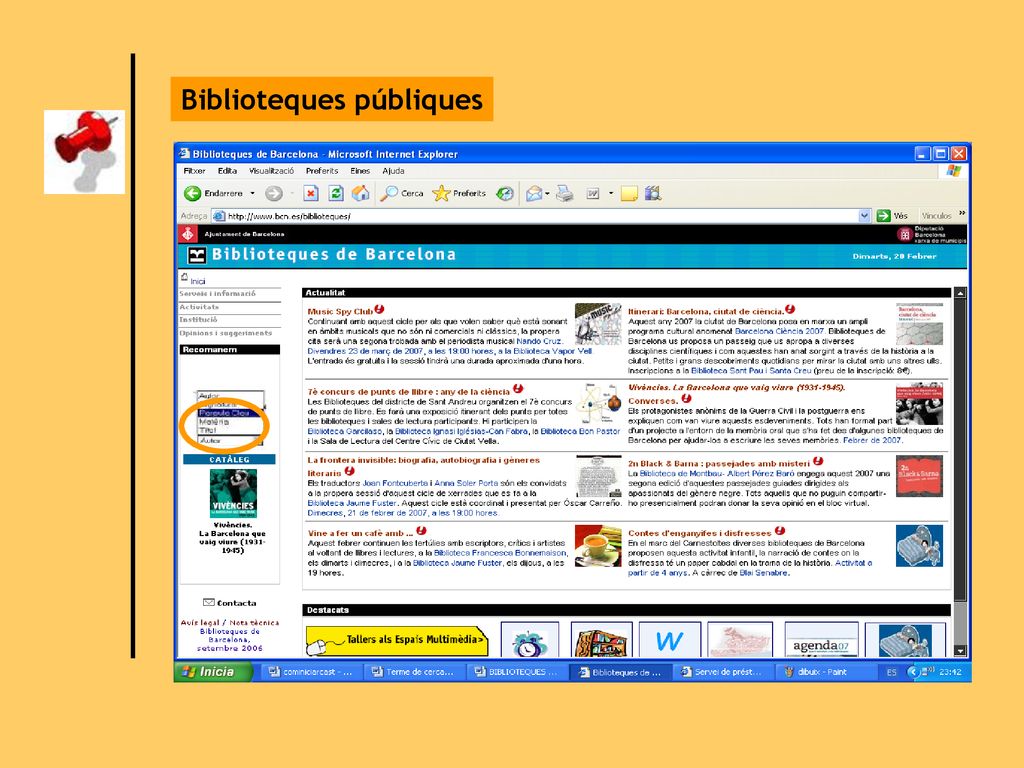Image resolution: width=1024 pixels, height=768 pixels.
Task: Click the agenda07 image in Destacats
Action: [x=822, y=641]
